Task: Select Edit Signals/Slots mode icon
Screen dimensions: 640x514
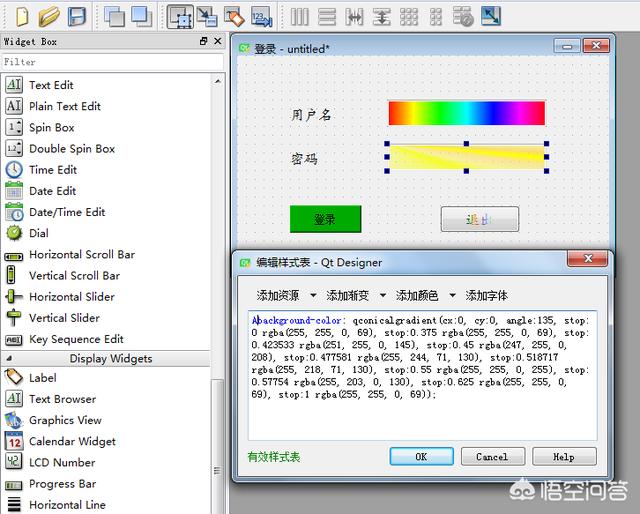Action: click(x=207, y=17)
